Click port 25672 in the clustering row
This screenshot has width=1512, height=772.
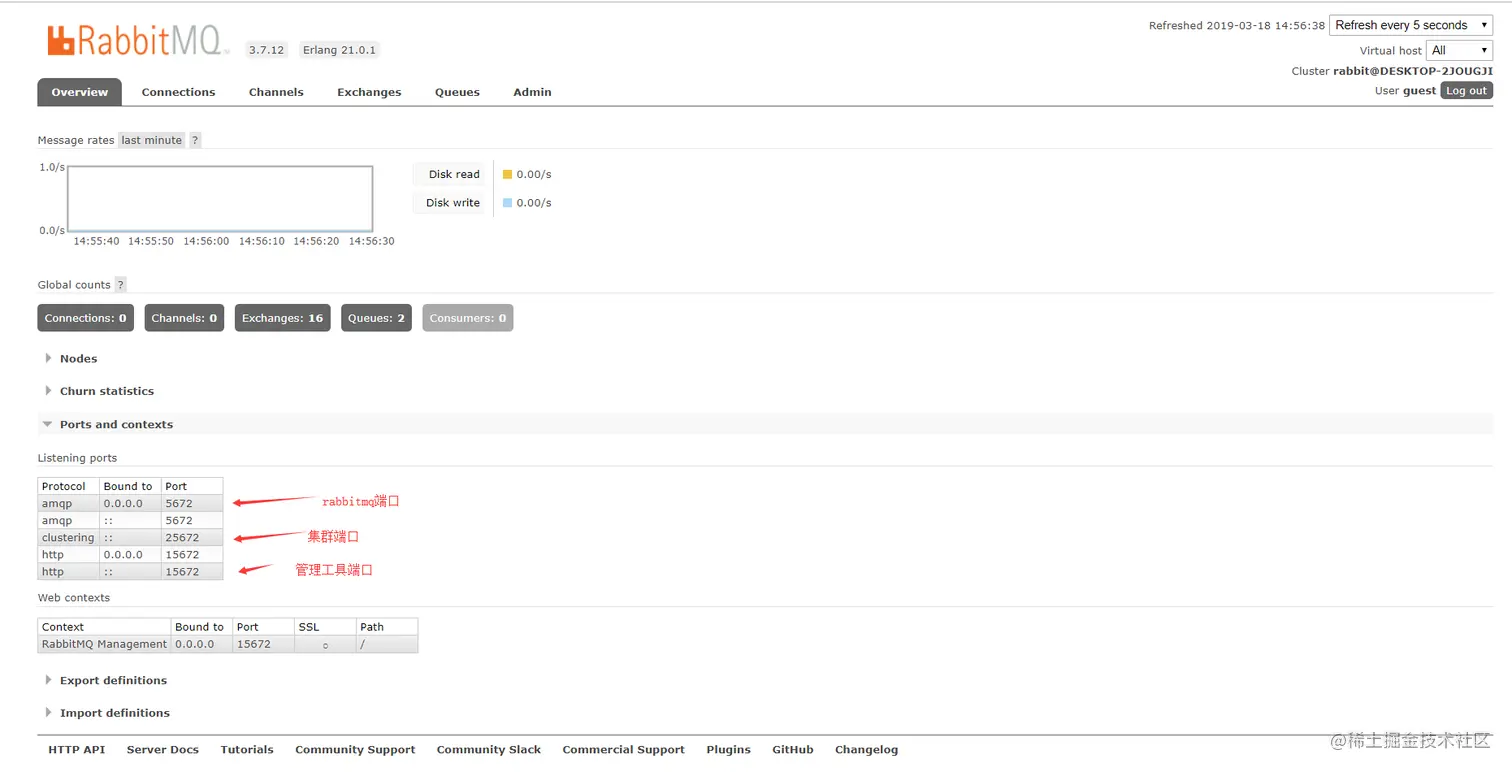pyautogui.click(x=182, y=538)
